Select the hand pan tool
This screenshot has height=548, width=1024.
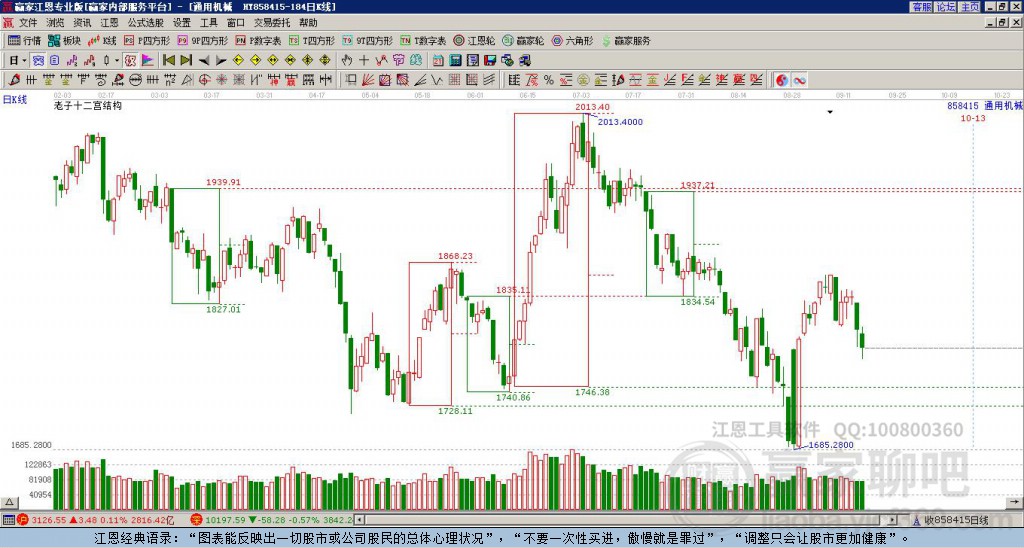[346, 60]
